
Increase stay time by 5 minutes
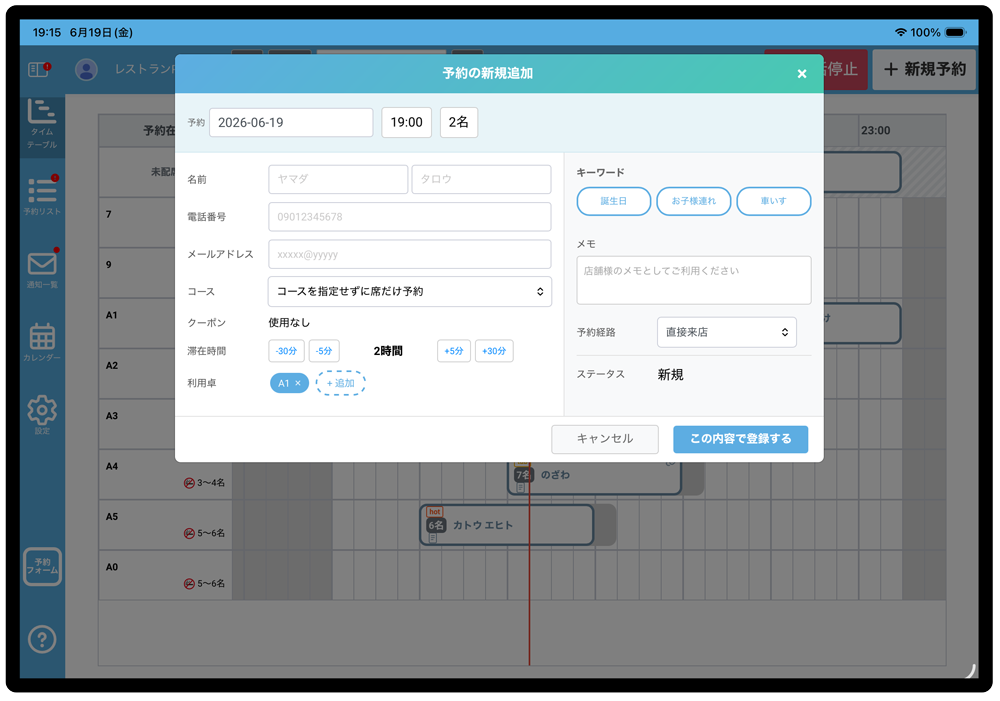pyautogui.click(x=454, y=351)
